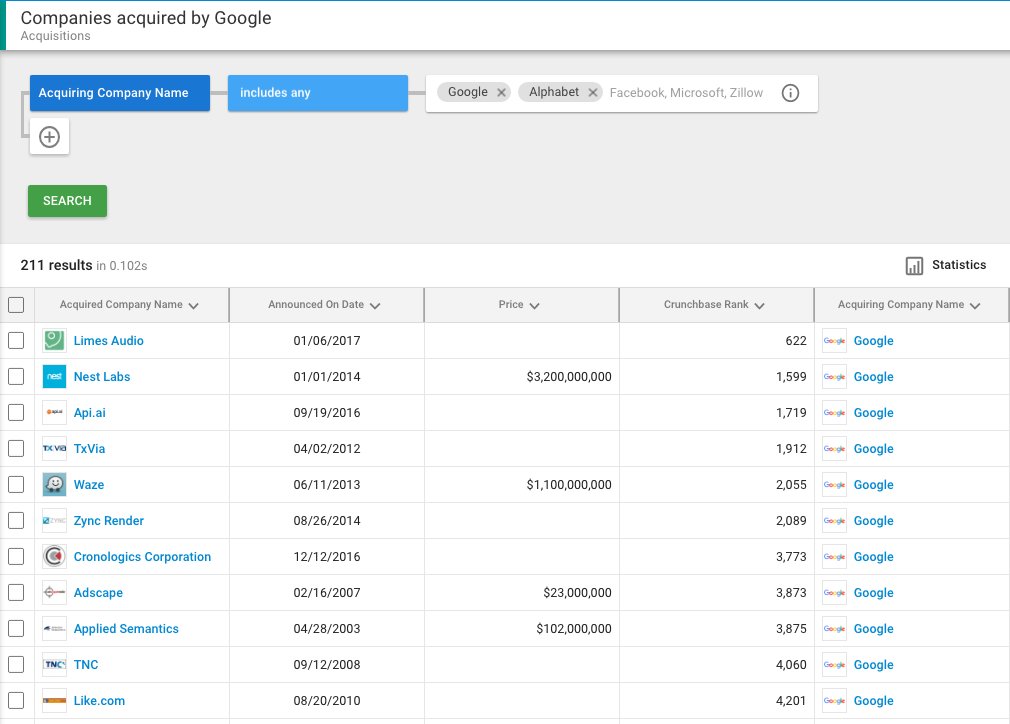Toggle the select-all header checkbox
The height and width of the screenshot is (724, 1010).
pyautogui.click(x=16, y=305)
